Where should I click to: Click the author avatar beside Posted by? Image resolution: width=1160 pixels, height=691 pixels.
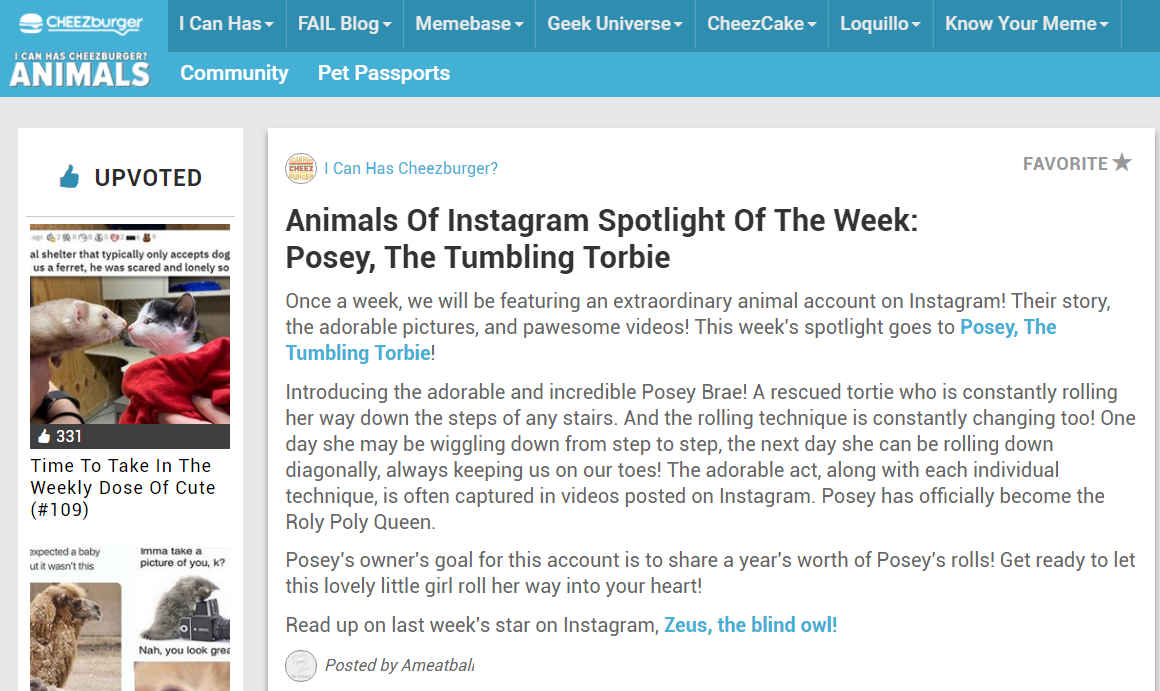tap(301, 666)
